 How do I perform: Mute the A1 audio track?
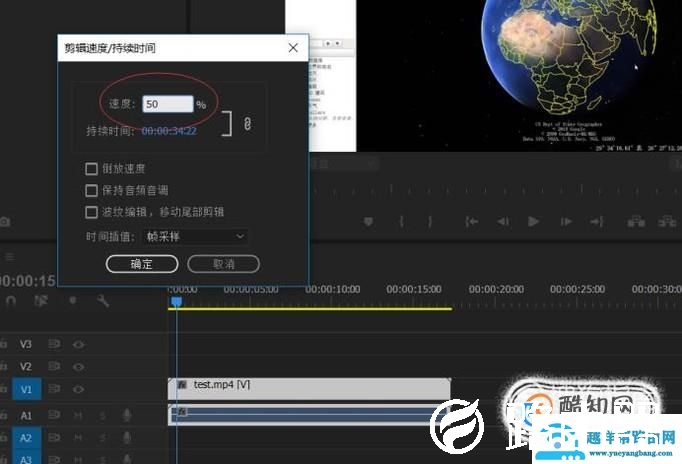tap(78, 416)
